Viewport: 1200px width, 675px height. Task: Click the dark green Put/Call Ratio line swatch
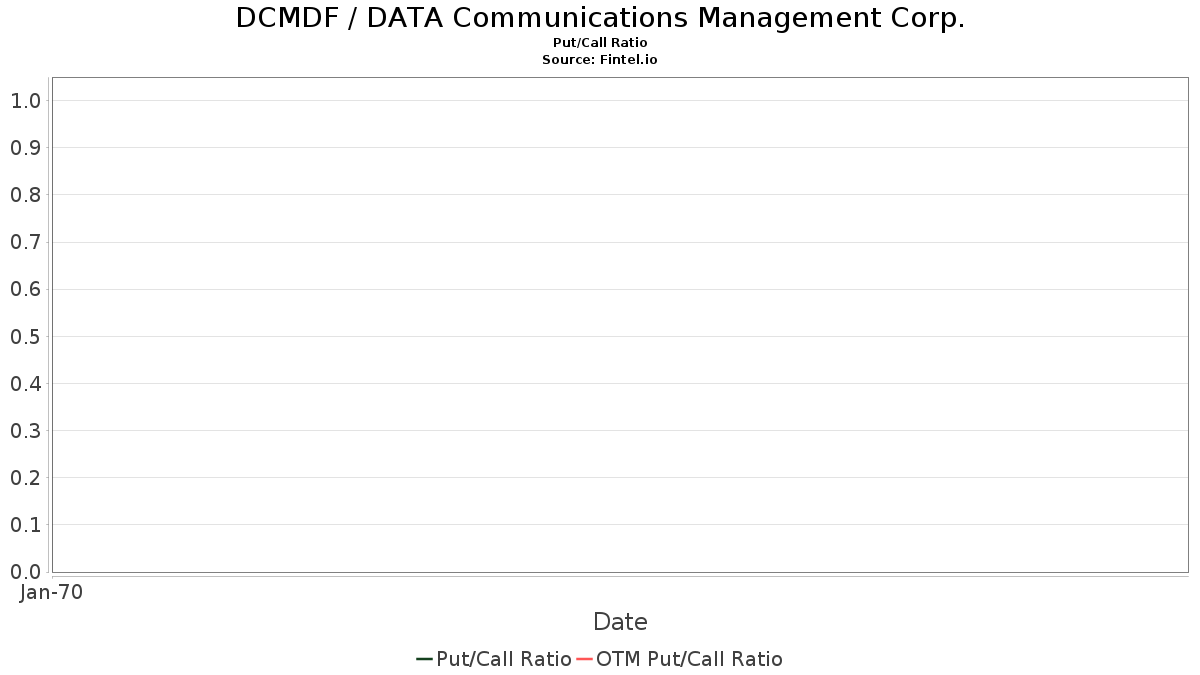coord(424,659)
